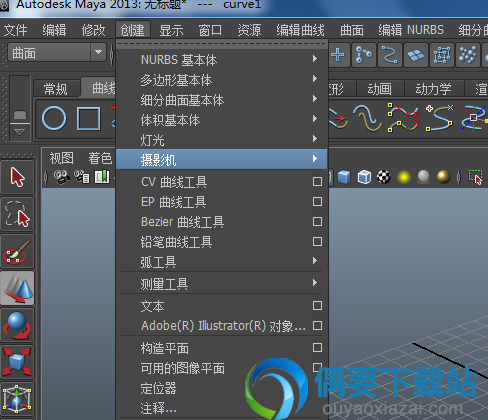Open the 修改 menu
This screenshot has height=420, width=488.
click(x=93, y=30)
